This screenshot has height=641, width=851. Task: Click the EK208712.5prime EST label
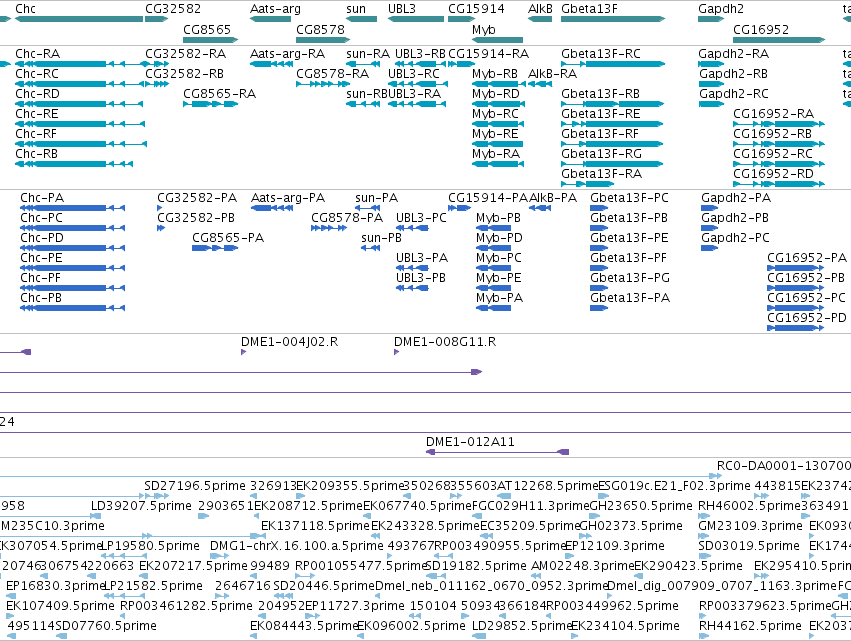pos(308,506)
